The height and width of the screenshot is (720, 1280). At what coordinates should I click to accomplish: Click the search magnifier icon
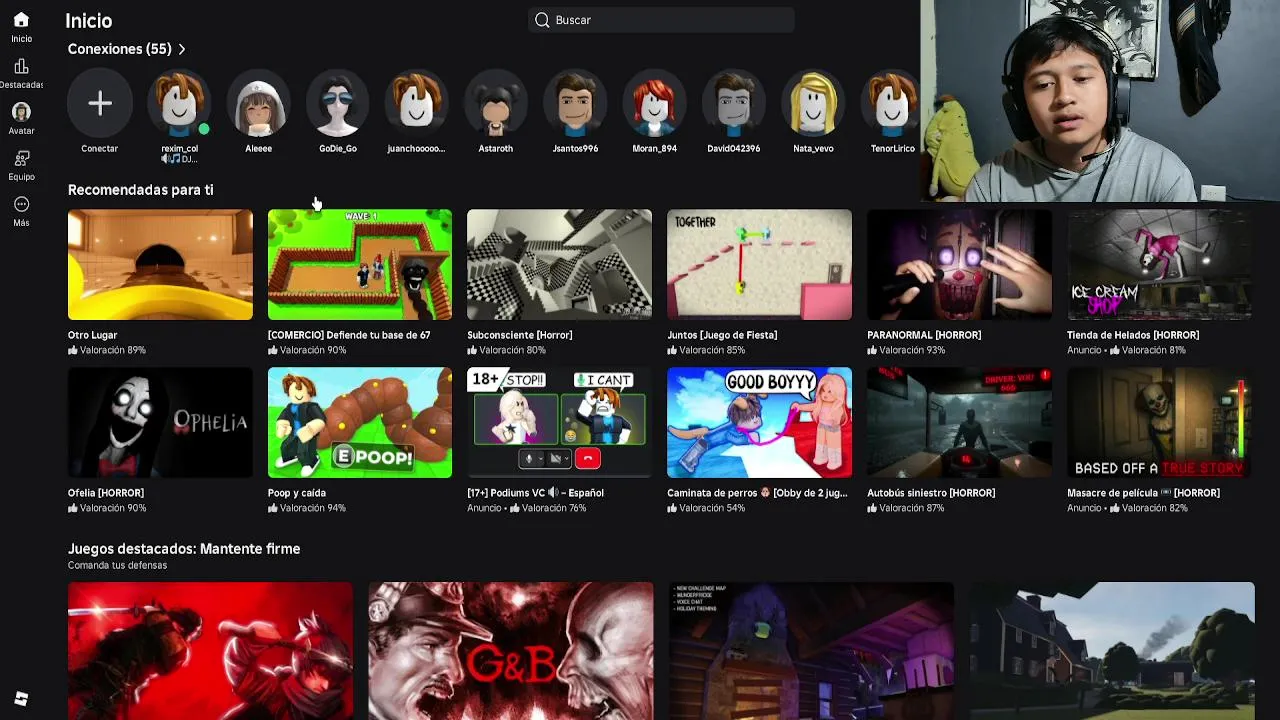coord(542,20)
